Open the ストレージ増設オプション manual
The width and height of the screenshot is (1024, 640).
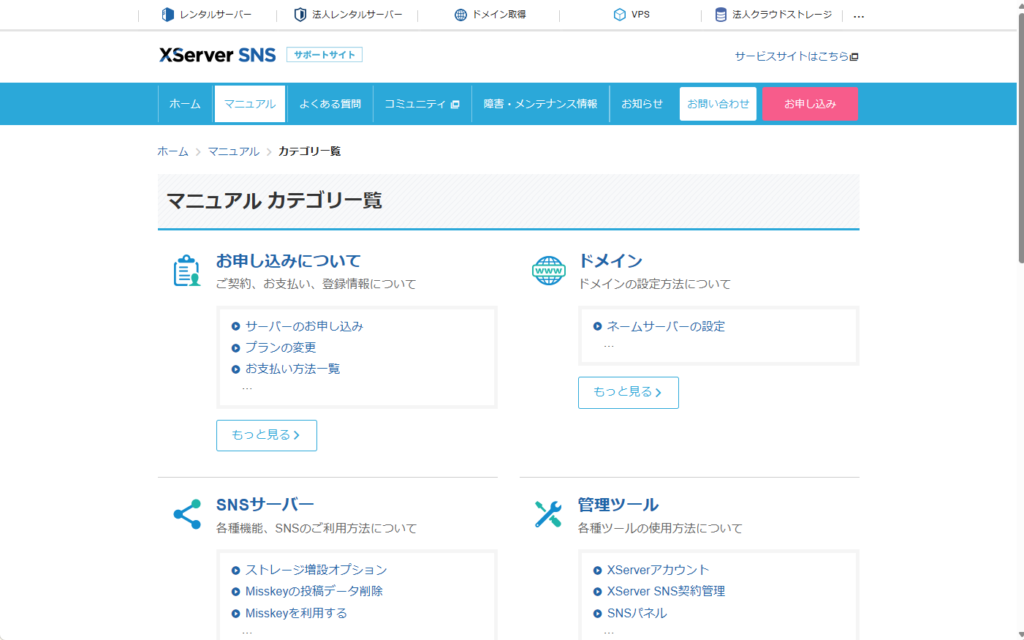tap(316, 570)
